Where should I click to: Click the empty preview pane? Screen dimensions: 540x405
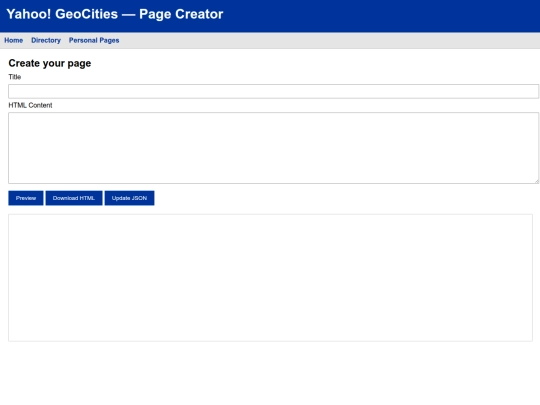click(x=270, y=278)
